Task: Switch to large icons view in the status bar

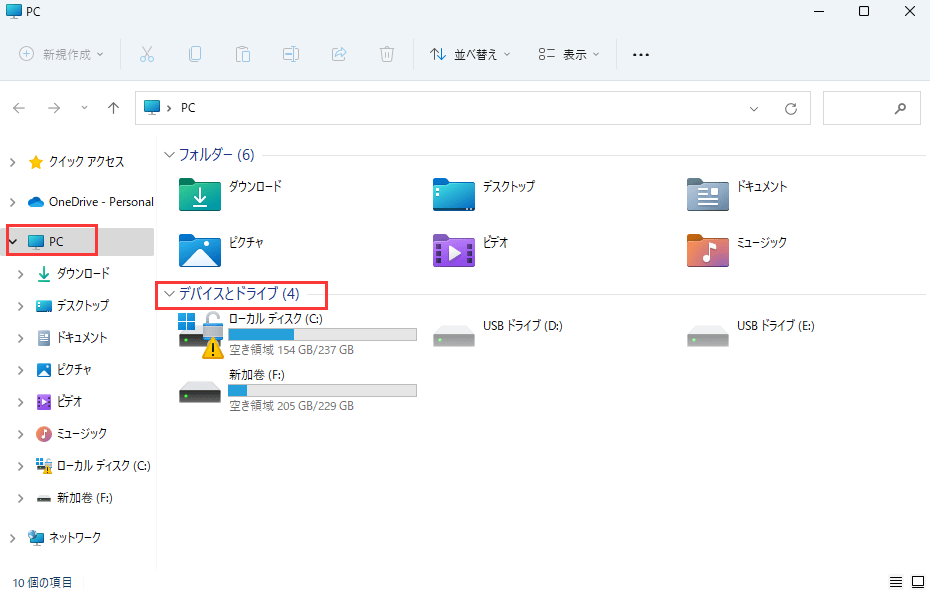Action: 916,581
